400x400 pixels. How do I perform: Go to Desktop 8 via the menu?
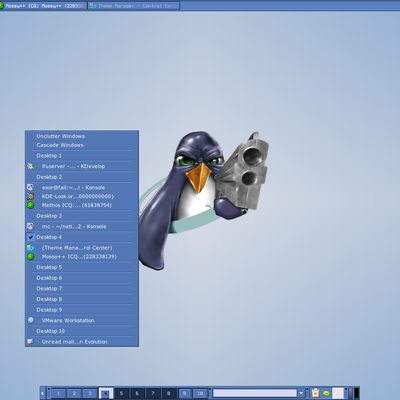[x=82, y=299]
